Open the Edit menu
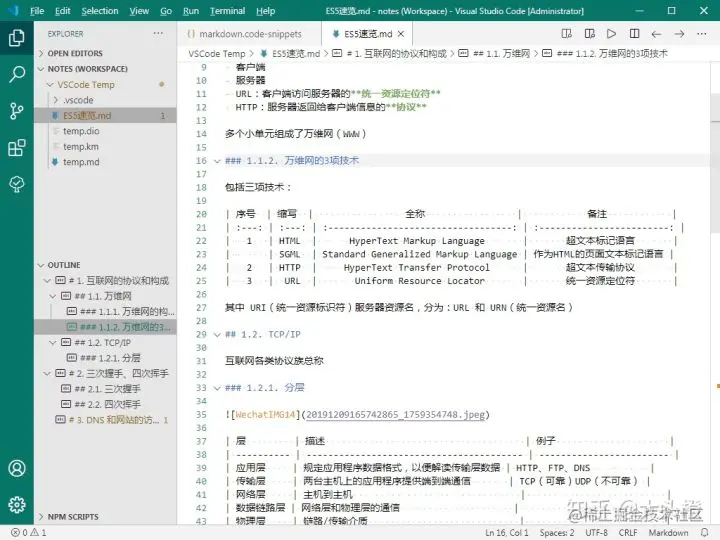Screen dimensions: 720x540 click(x=62, y=11)
